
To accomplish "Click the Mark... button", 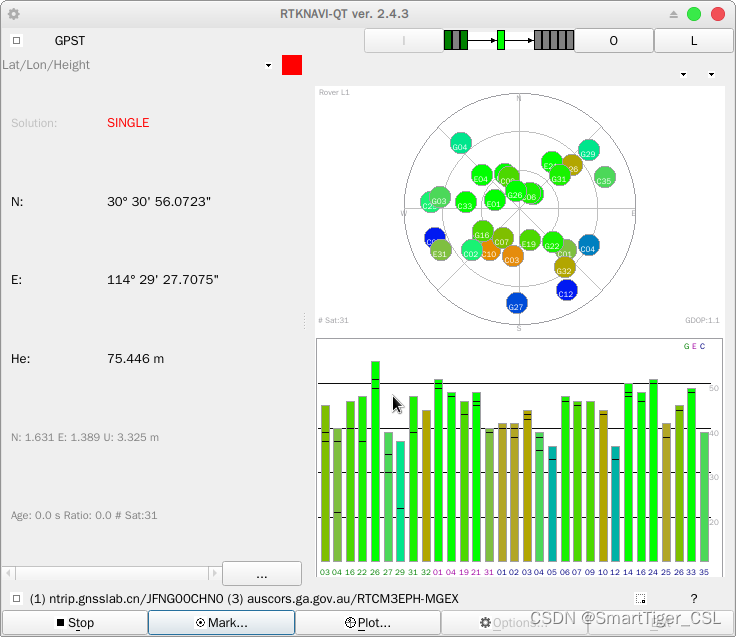I will click(x=221, y=622).
